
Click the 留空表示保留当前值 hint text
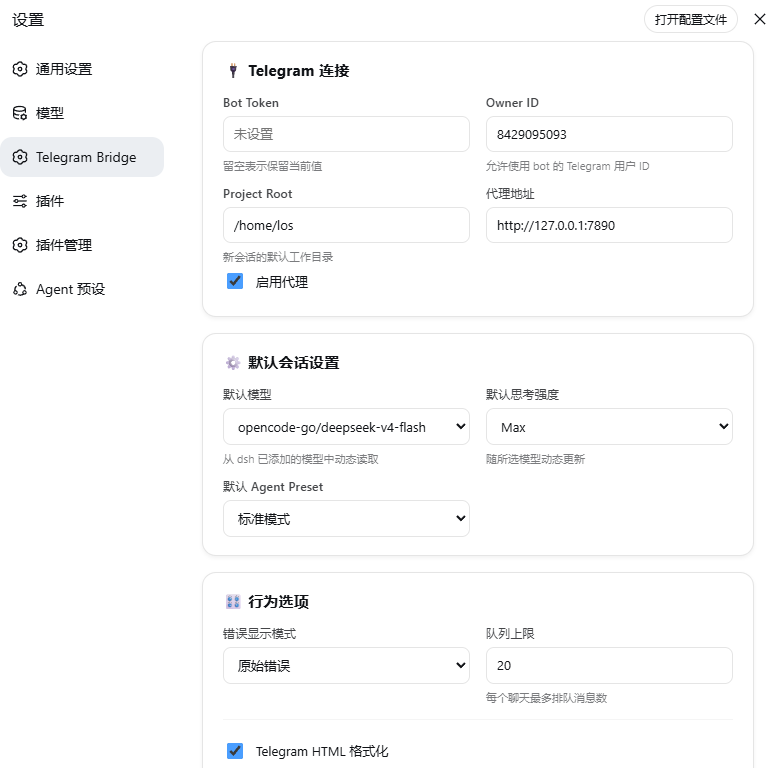pyautogui.click(x=272, y=166)
